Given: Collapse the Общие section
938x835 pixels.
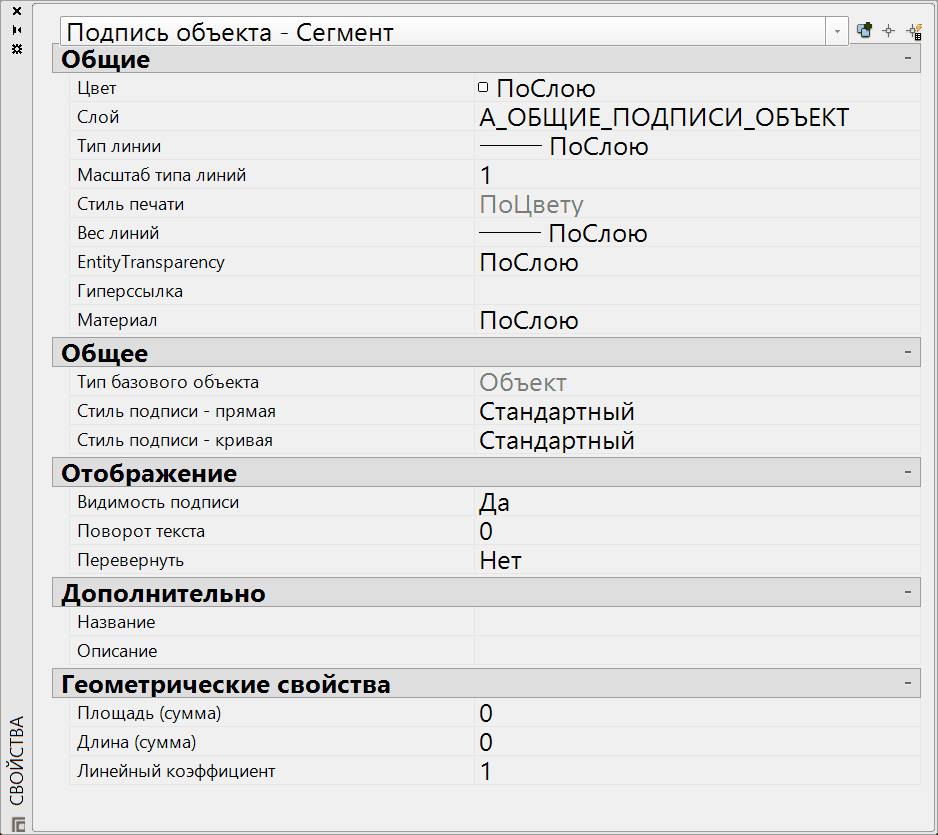Looking at the screenshot, I should (x=906, y=59).
